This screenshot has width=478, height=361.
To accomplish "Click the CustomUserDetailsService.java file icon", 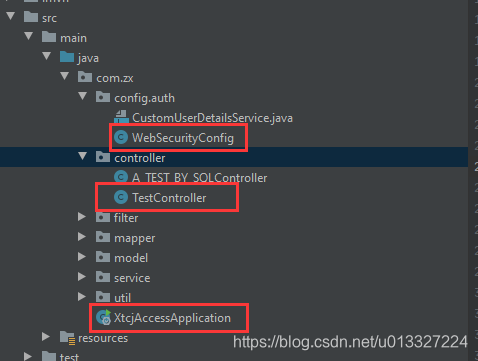I will click(x=121, y=117).
